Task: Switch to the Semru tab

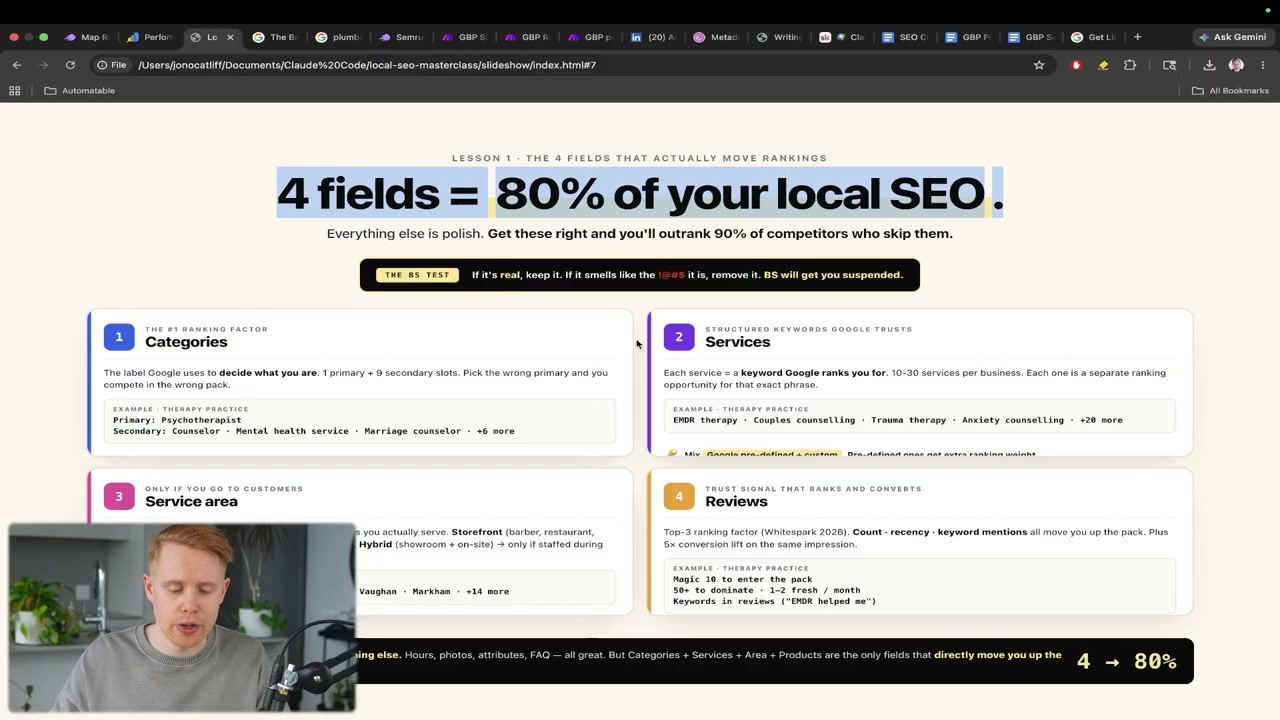Action: 401,37
